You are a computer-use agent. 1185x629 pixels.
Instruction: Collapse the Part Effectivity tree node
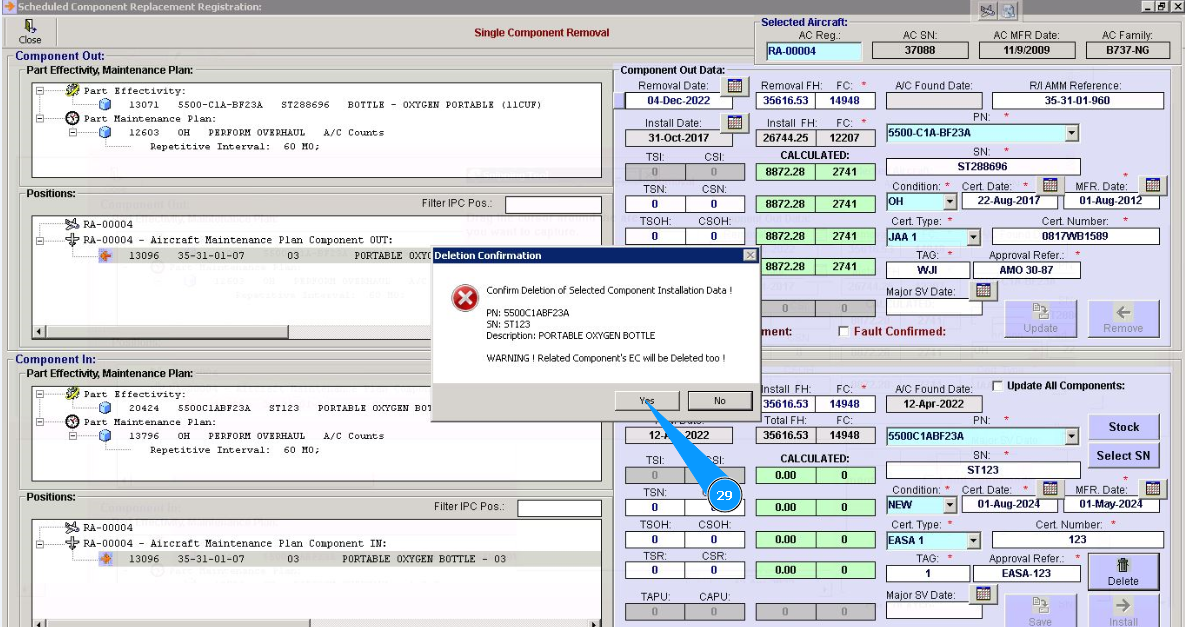click(41, 91)
